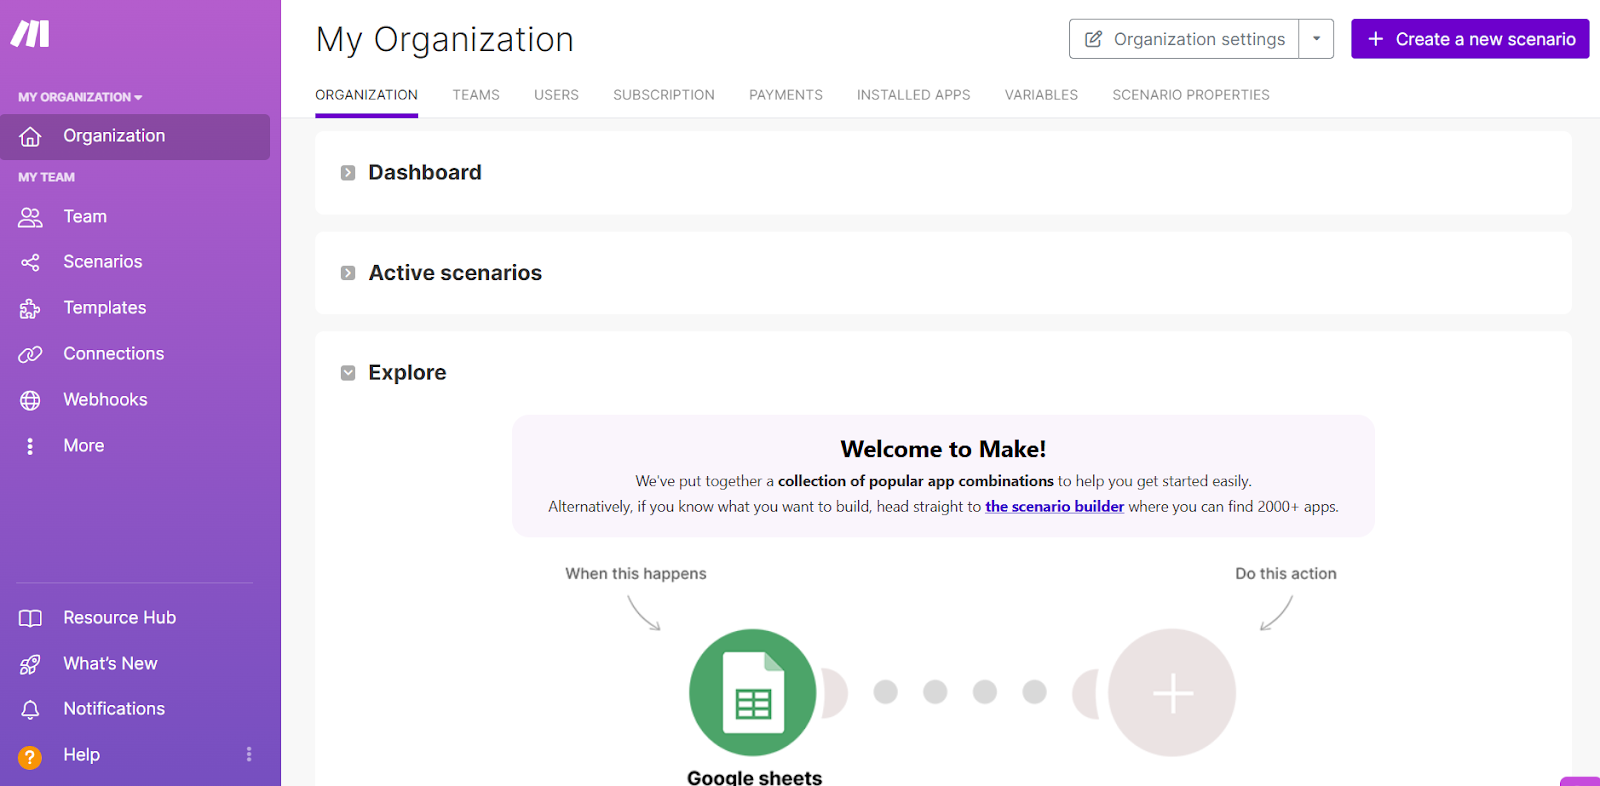Viewport: 1600px width, 786px height.
Task: Switch to the Users tab
Action: [x=556, y=95]
